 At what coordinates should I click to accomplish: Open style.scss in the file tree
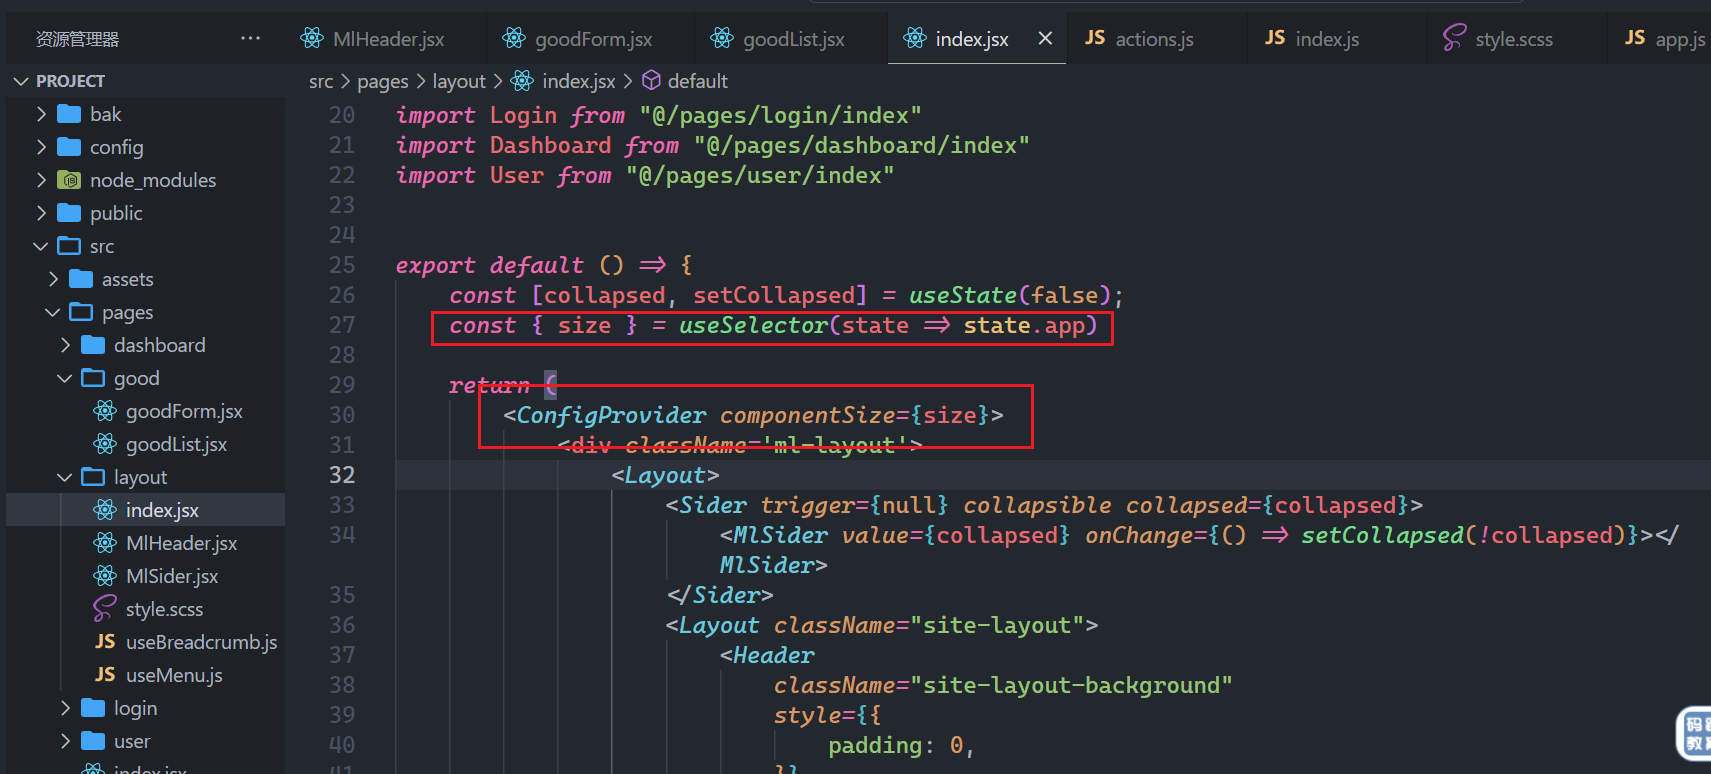click(x=164, y=609)
